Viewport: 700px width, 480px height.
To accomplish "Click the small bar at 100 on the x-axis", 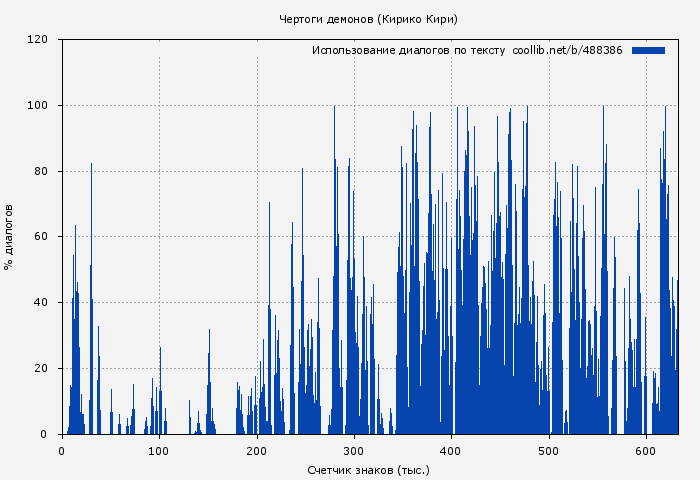I will (x=160, y=400).
